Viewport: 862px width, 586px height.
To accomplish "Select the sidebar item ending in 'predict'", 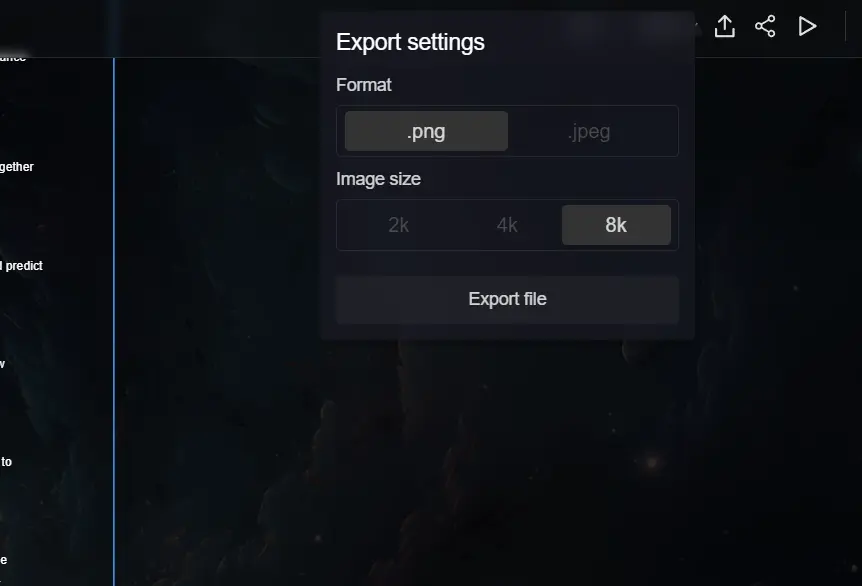I will point(22,266).
